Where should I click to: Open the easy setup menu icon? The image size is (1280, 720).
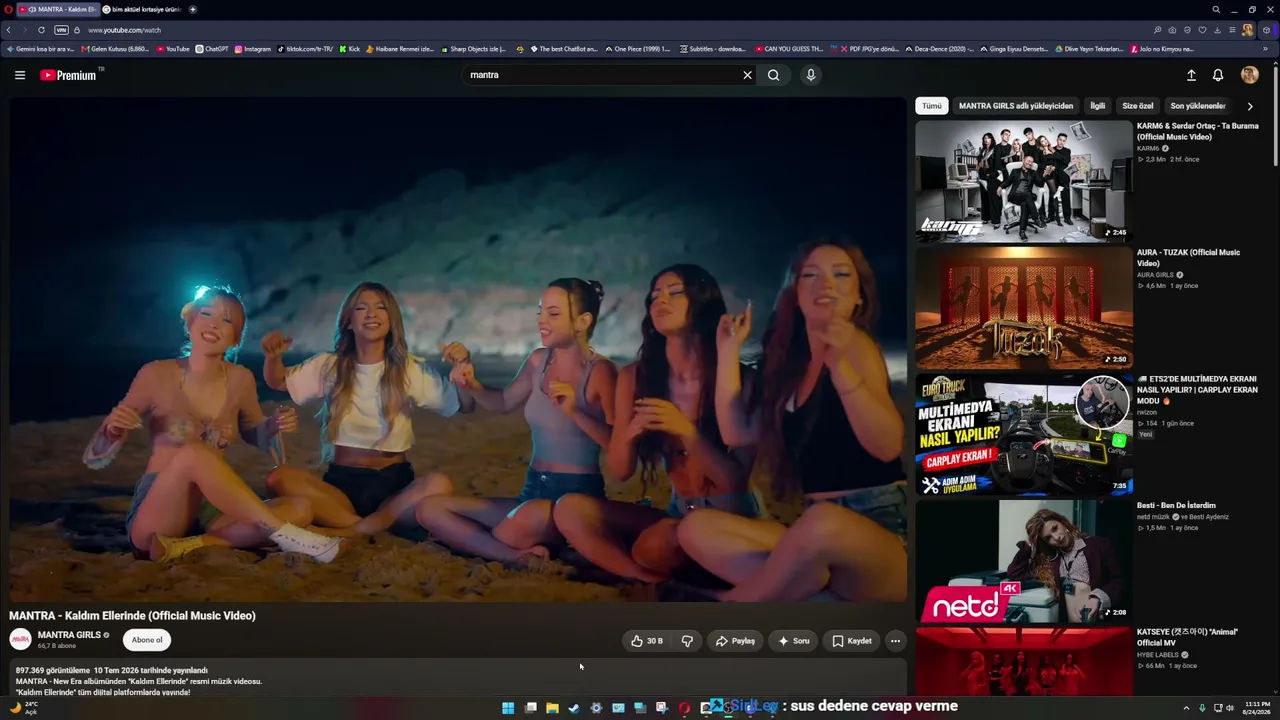coord(1232,30)
